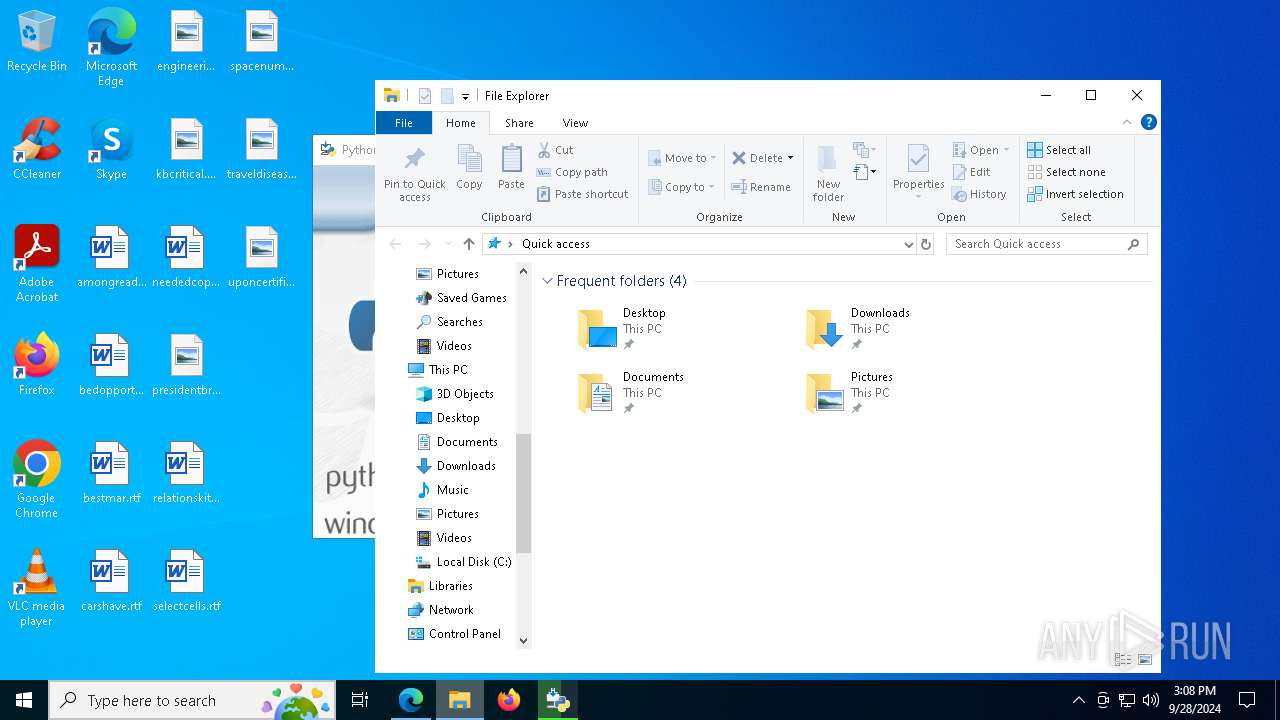Click Copy path in Clipboard group

coord(572,172)
